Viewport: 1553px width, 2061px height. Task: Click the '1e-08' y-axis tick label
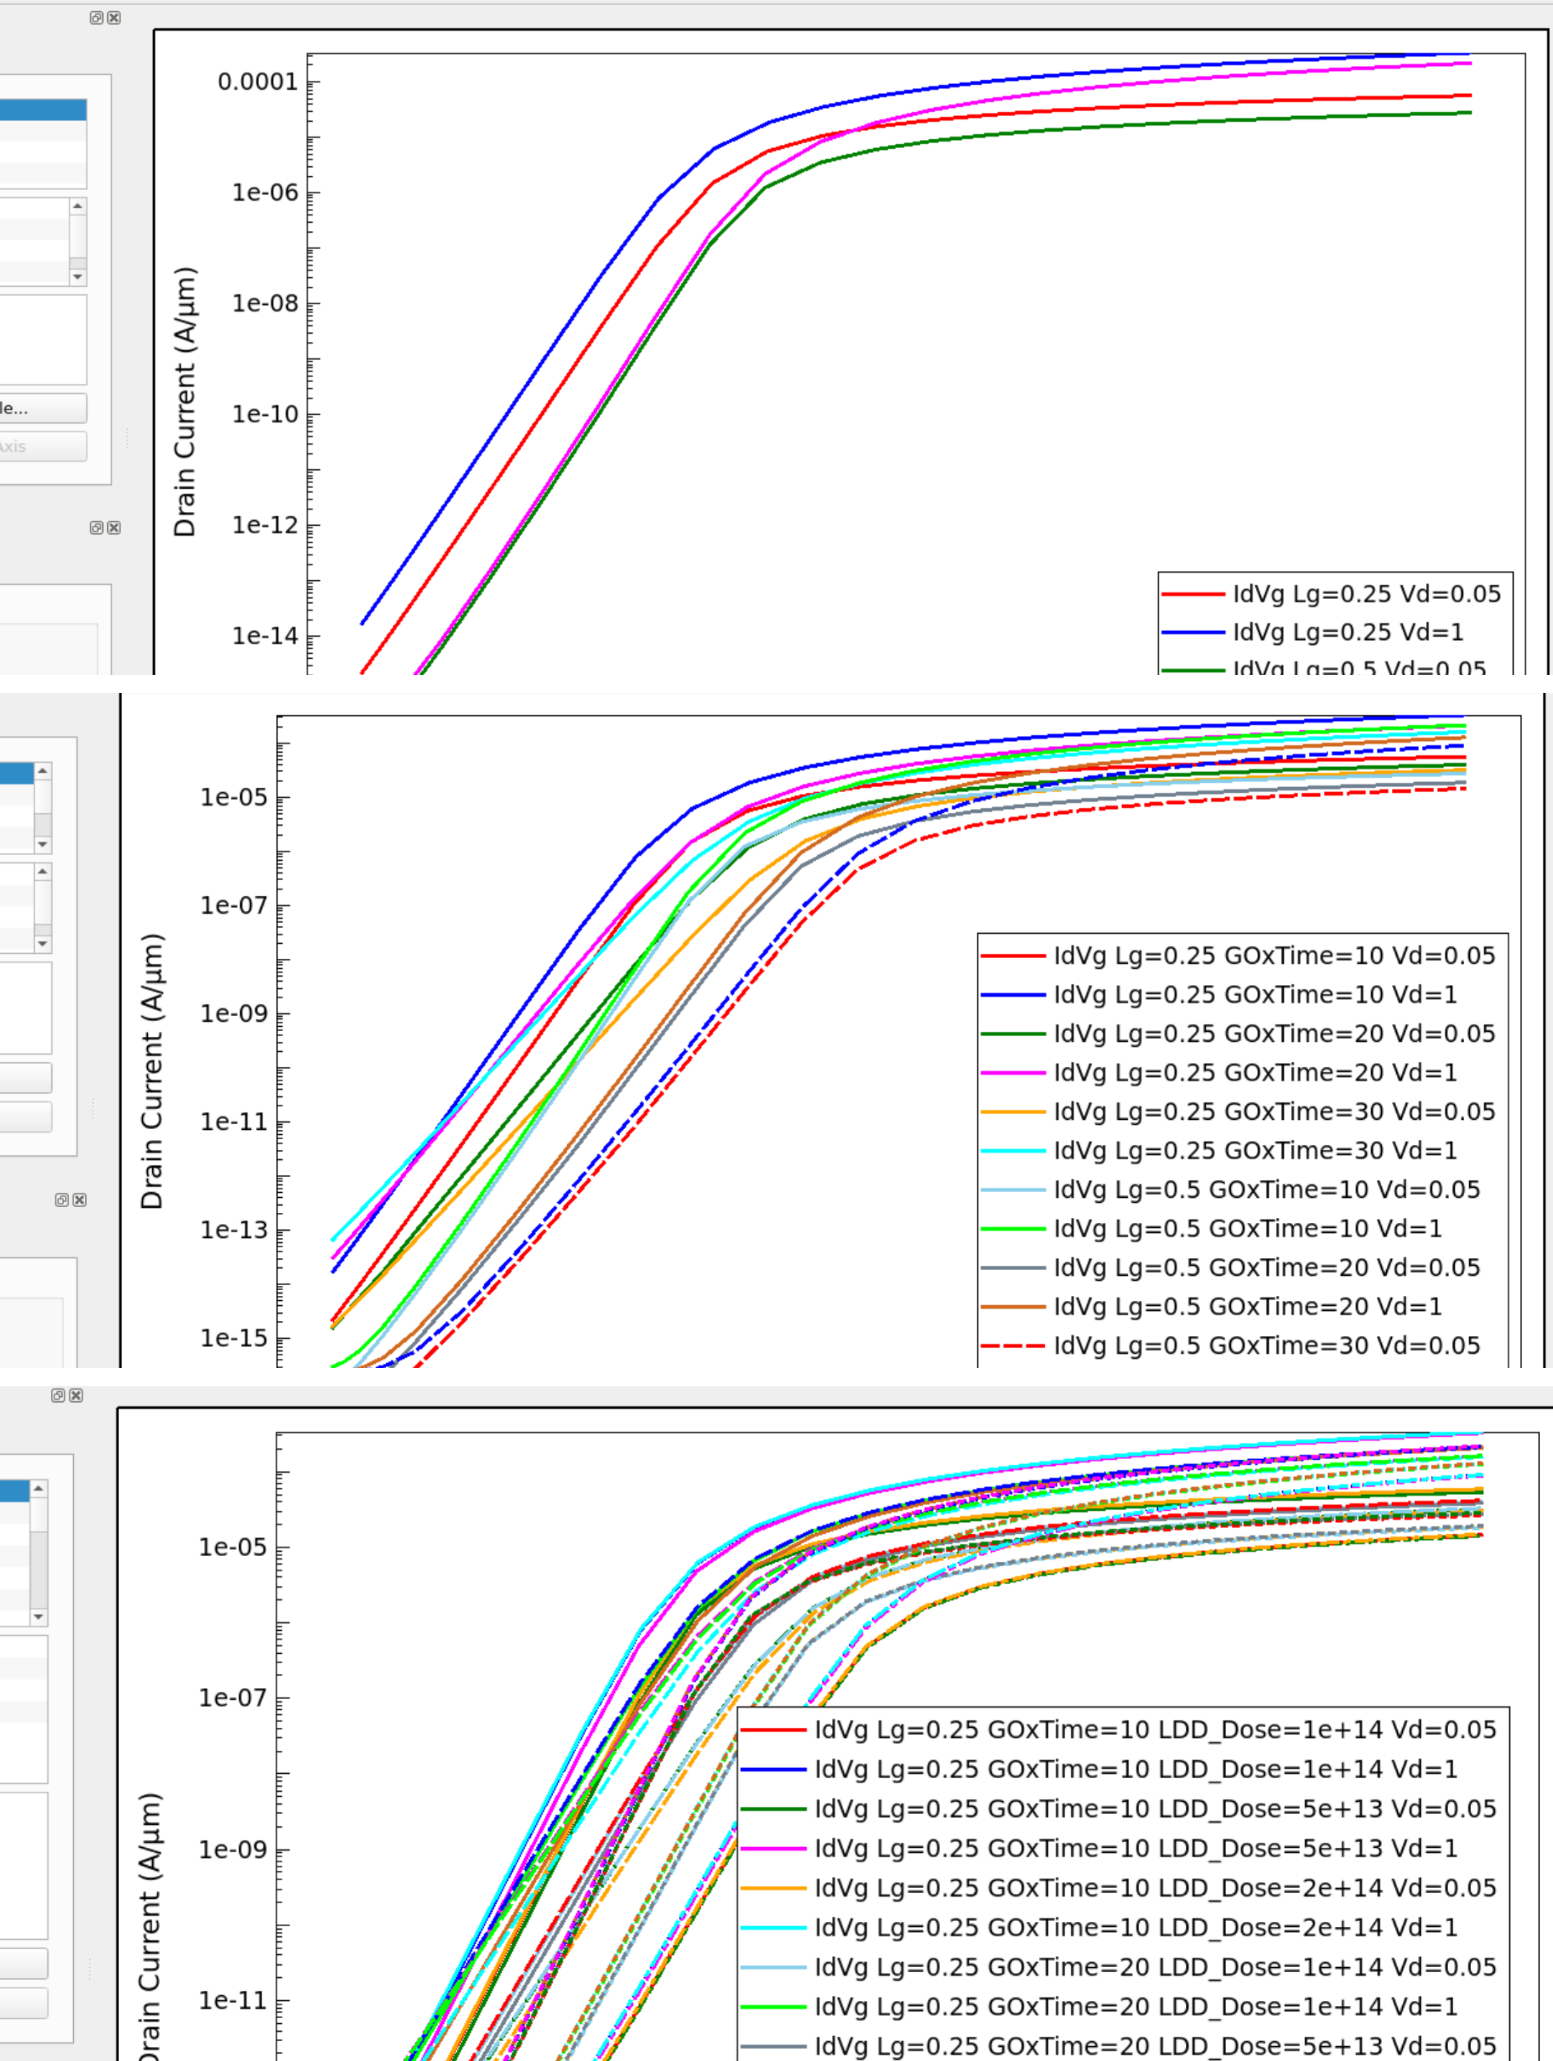[265, 304]
